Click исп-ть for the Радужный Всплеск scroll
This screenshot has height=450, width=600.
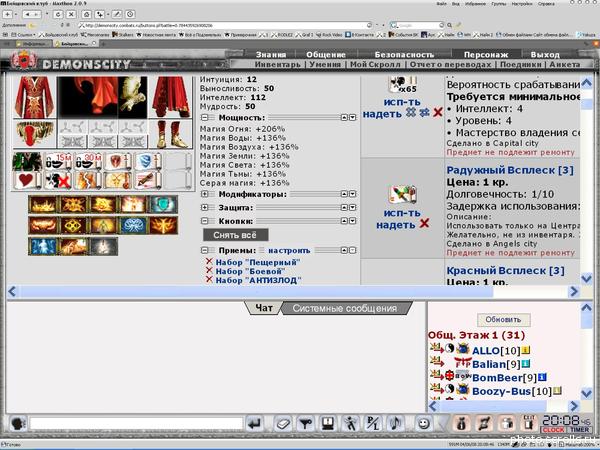(x=402, y=213)
